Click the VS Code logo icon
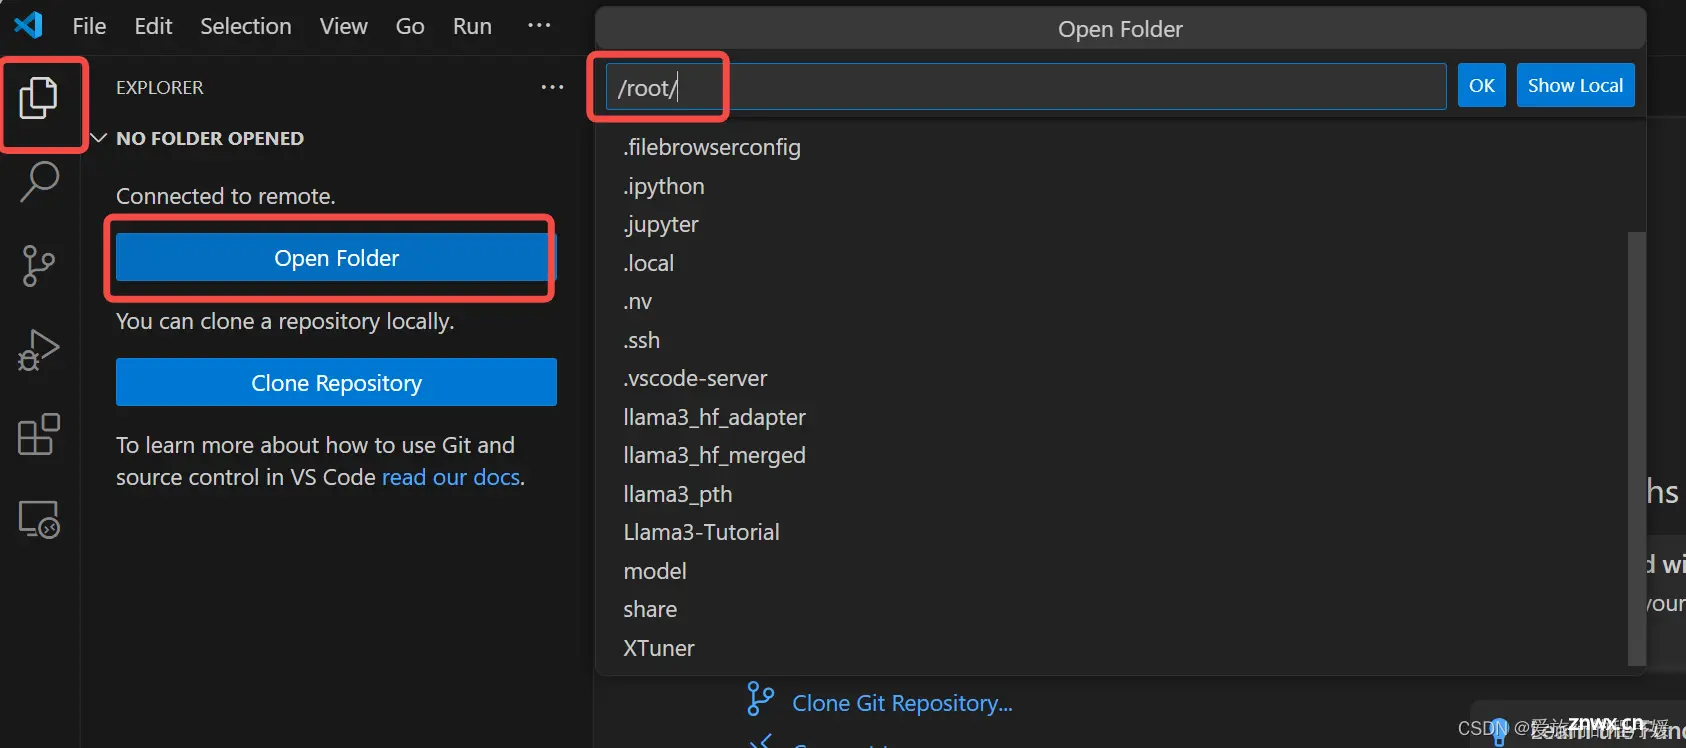The height and width of the screenshot is (748, 1686). click(x=29, y=25)
